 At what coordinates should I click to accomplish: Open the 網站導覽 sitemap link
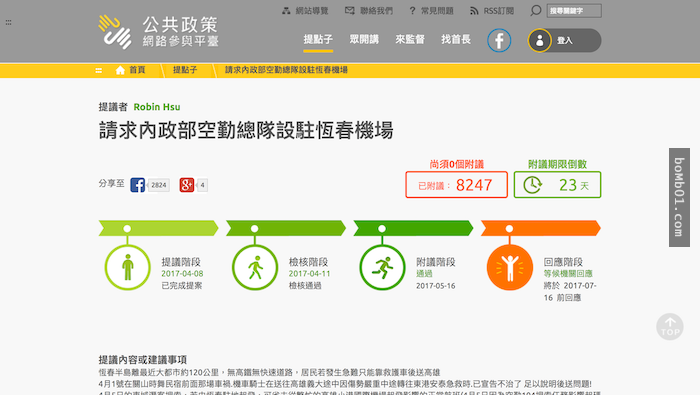tap(306, 11)
